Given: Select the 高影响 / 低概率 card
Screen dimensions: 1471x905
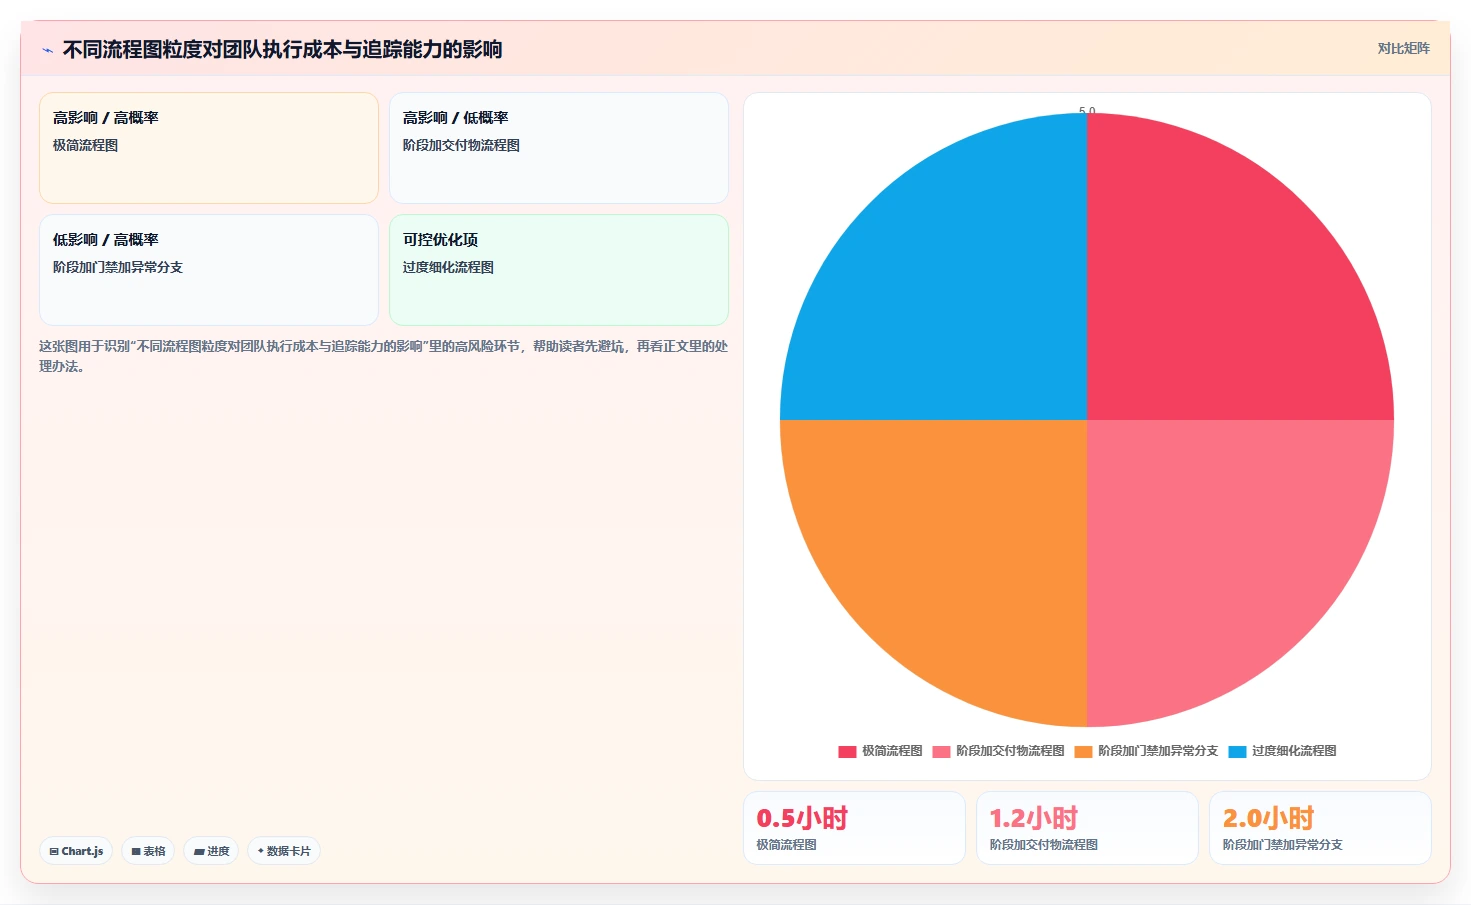Looking at the screenshot, I should tap(559, 148).
